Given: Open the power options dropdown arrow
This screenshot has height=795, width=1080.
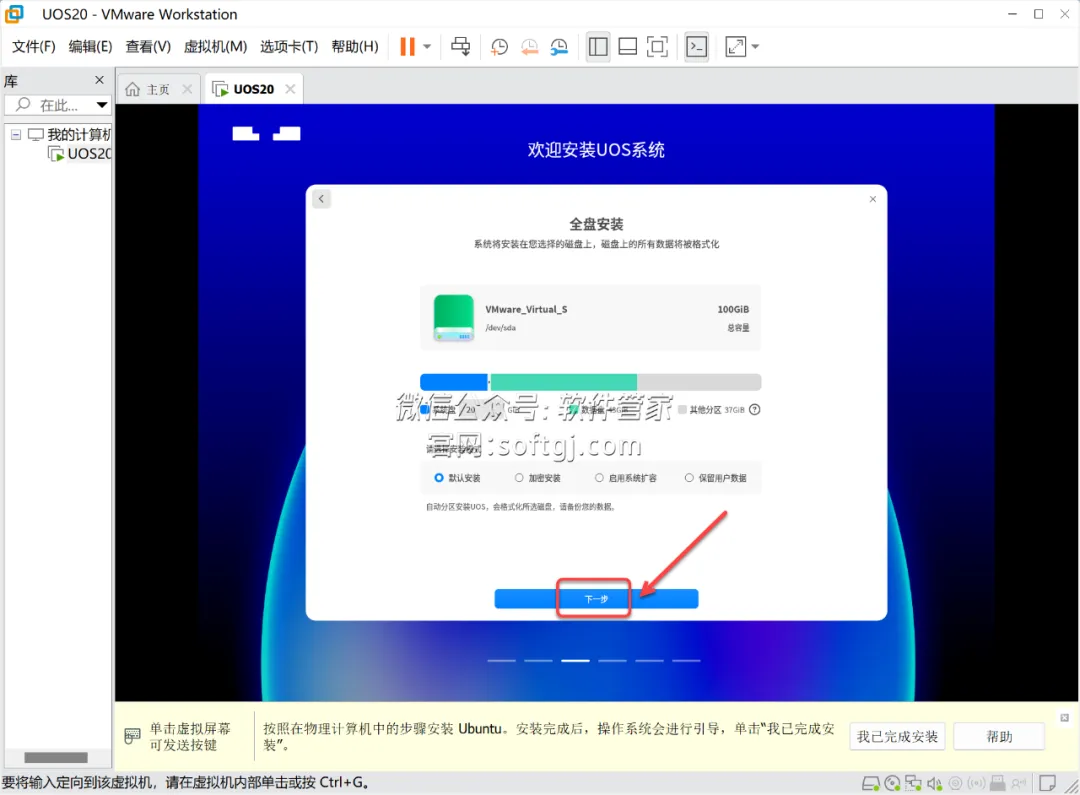Looking at the screenshot, I should point(427,47).
